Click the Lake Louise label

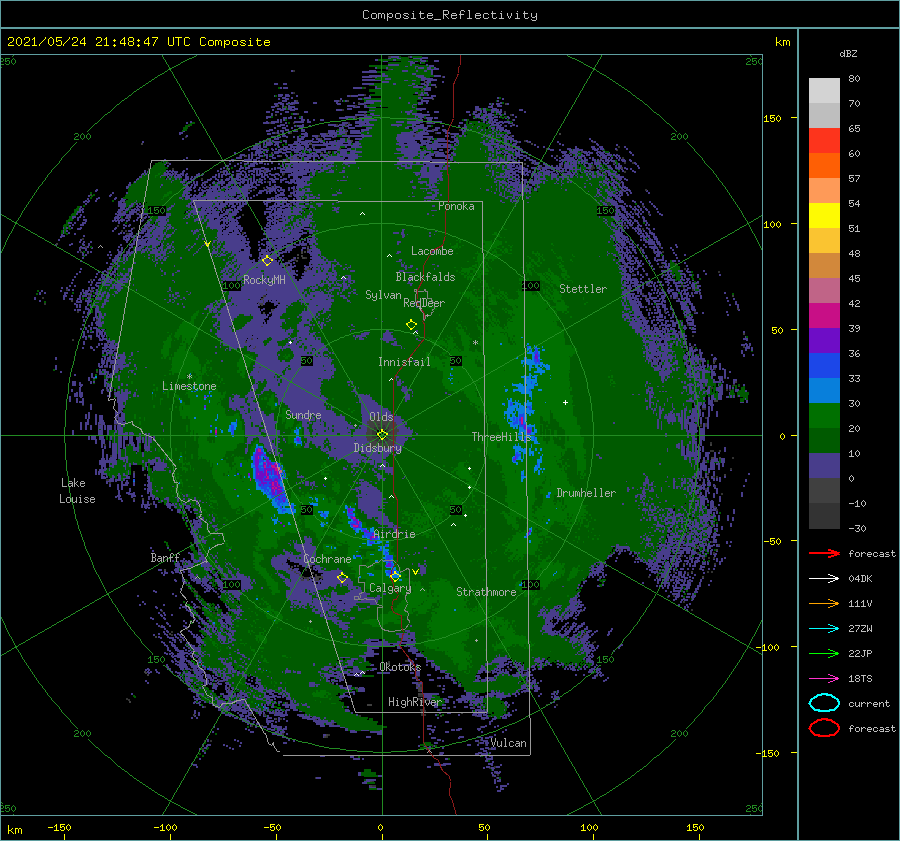(x=77, y=491)
